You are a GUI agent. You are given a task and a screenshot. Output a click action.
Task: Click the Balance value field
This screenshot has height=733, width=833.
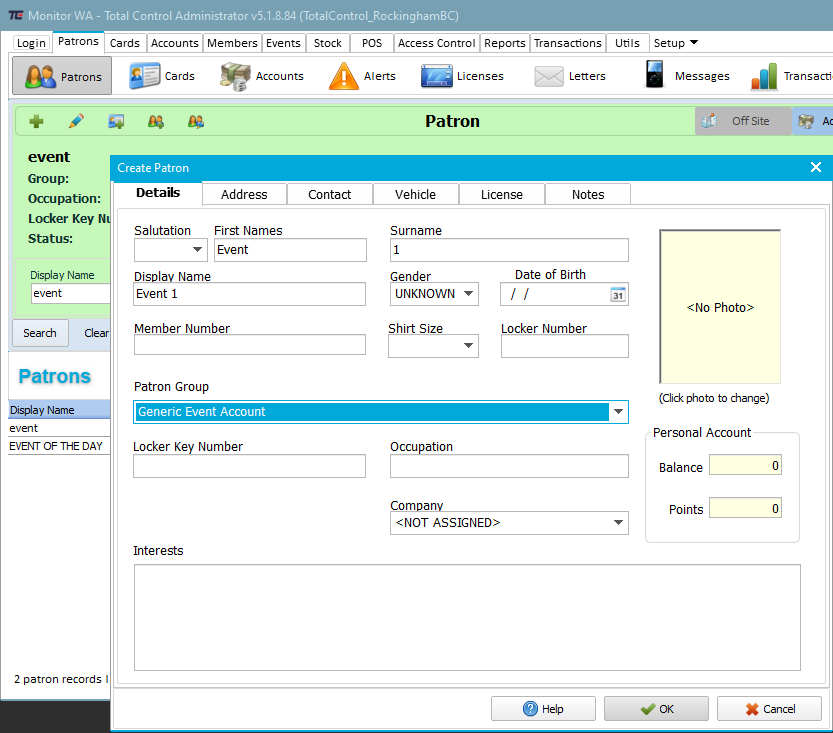(745, 465)
